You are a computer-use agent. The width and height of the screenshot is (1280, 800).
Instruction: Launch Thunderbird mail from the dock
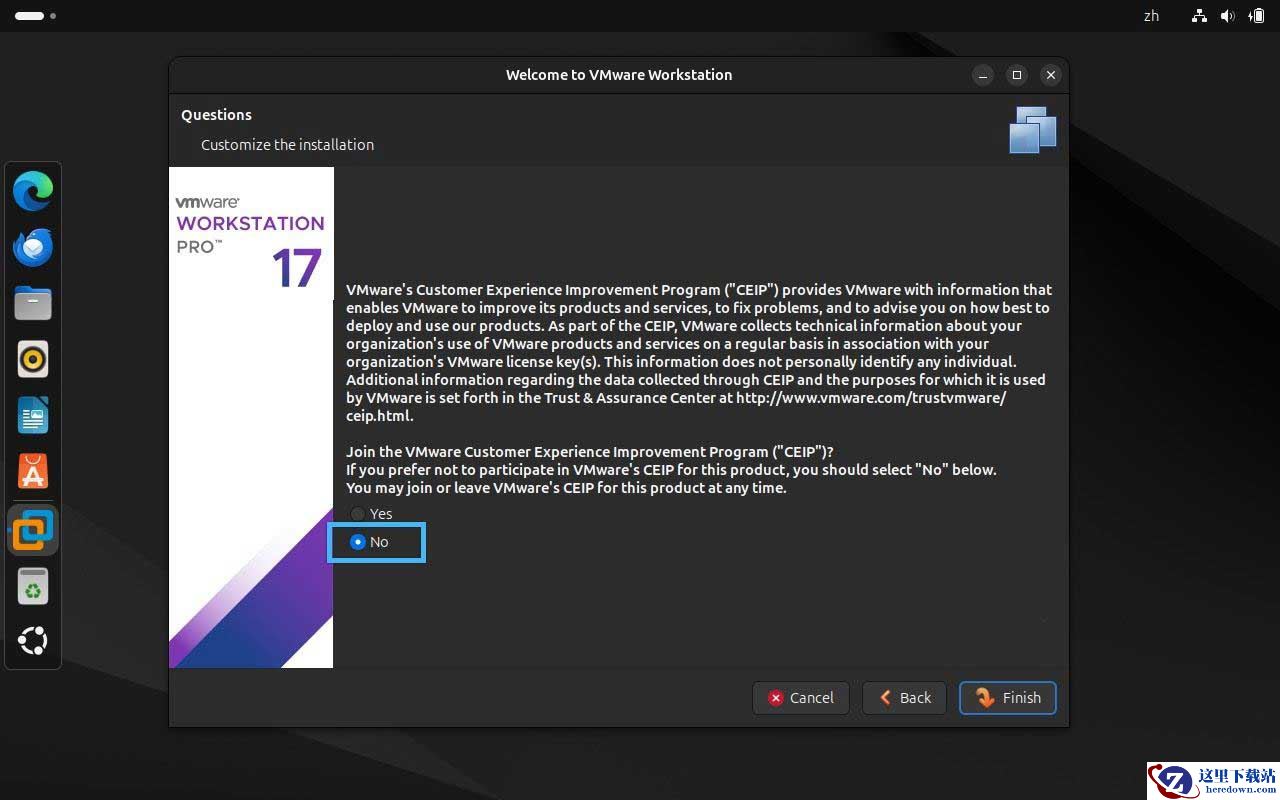click(33, 247)
